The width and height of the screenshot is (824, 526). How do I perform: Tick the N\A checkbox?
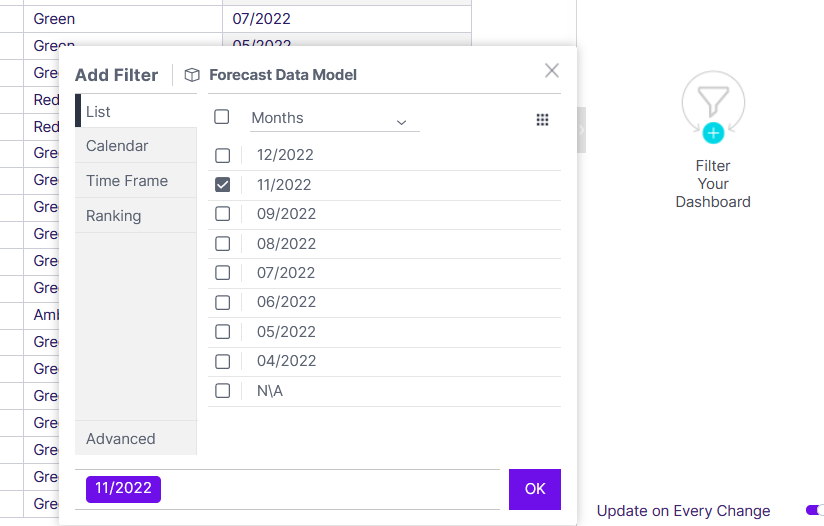pyautogui.click(x=223, y=391)
